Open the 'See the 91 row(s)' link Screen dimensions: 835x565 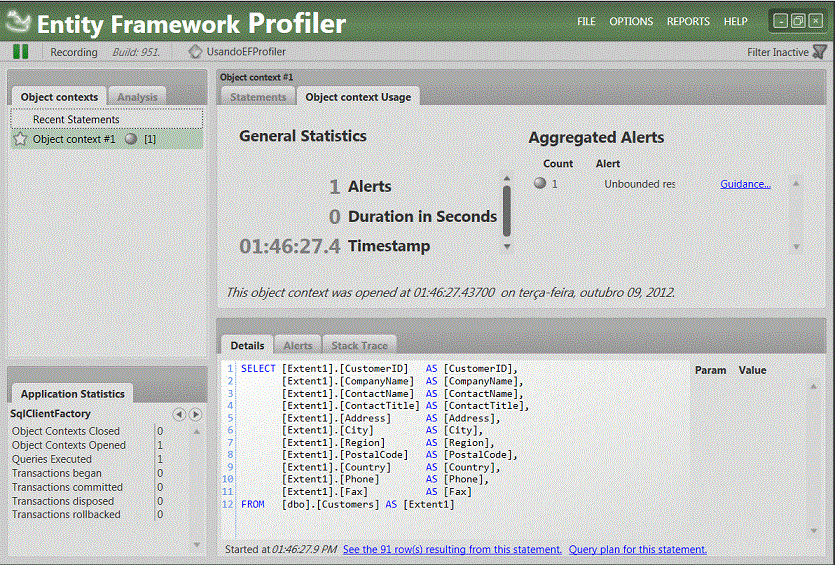pos(452,549)
